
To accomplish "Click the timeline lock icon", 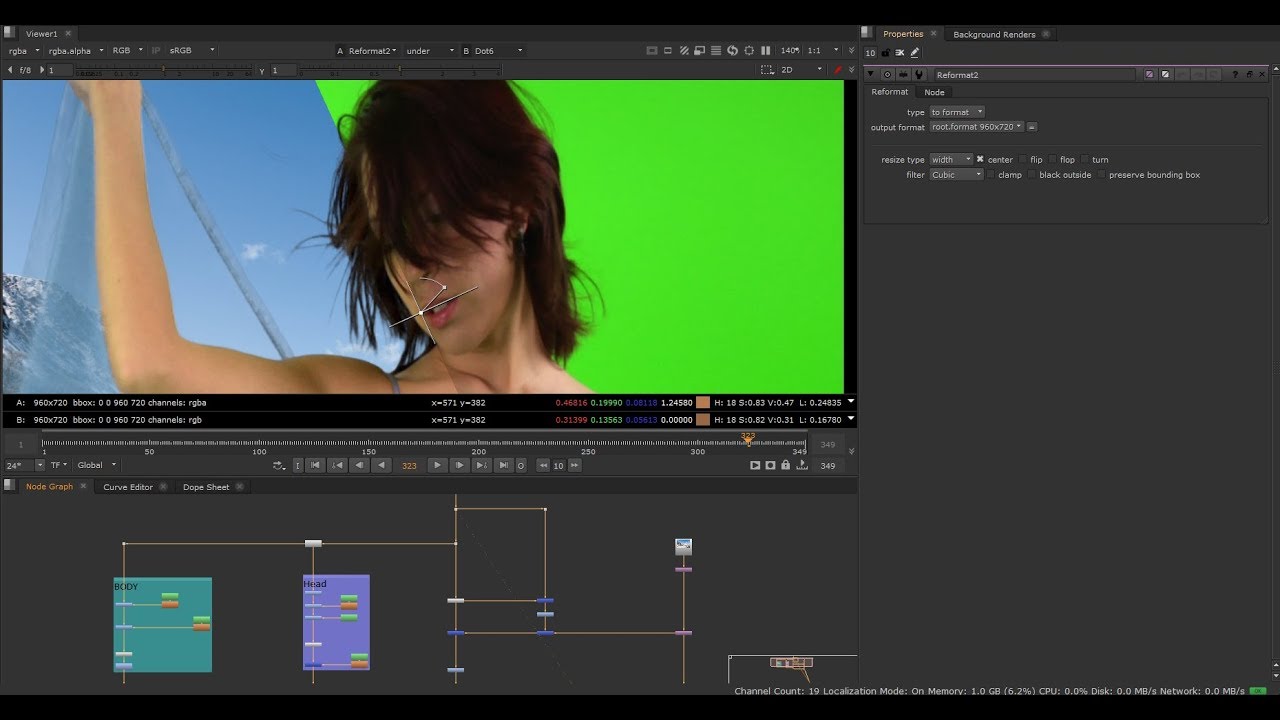I will [x=786, y=465].
